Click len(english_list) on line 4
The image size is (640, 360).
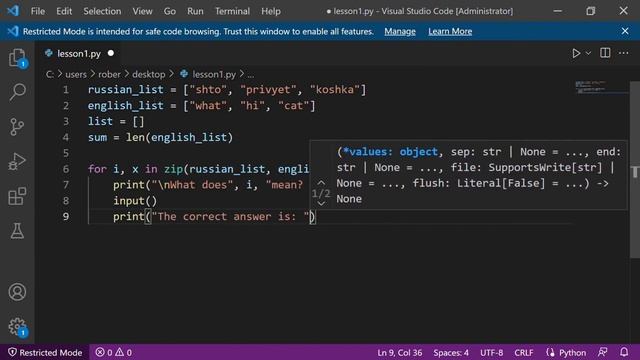[179, 138]
